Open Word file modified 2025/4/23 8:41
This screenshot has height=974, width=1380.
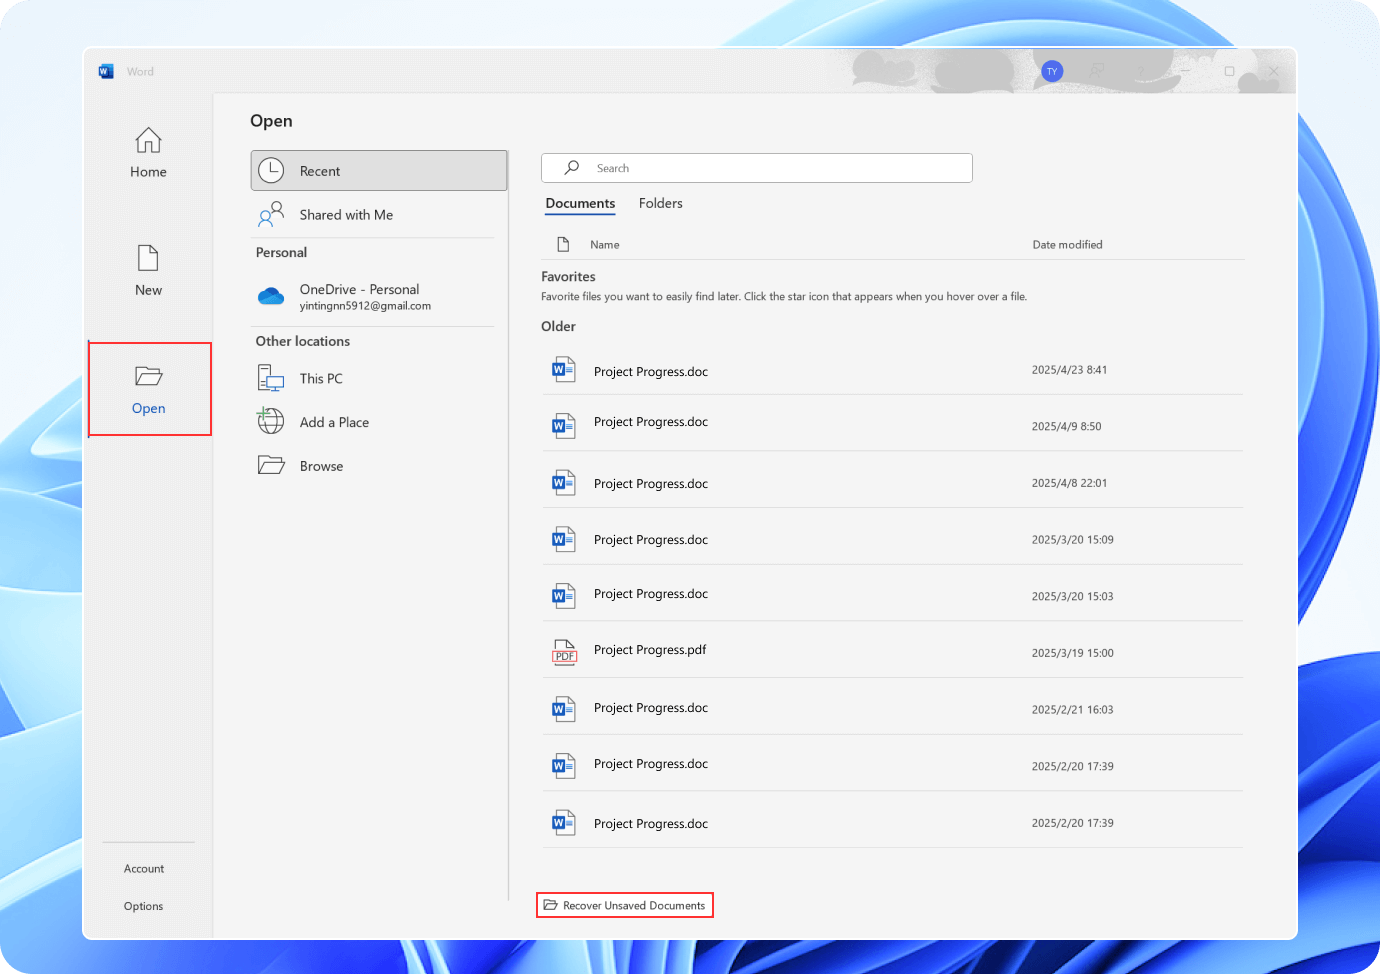coord(892,370)
